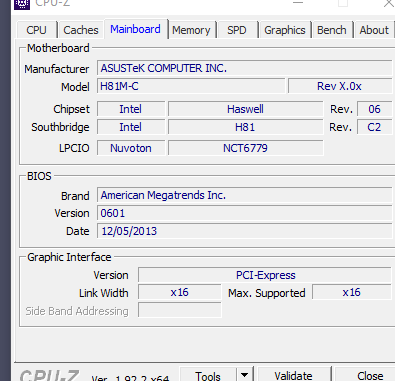The image size is (395, 381).
Task: Go to the Memory tab
Action: [191, 30]
